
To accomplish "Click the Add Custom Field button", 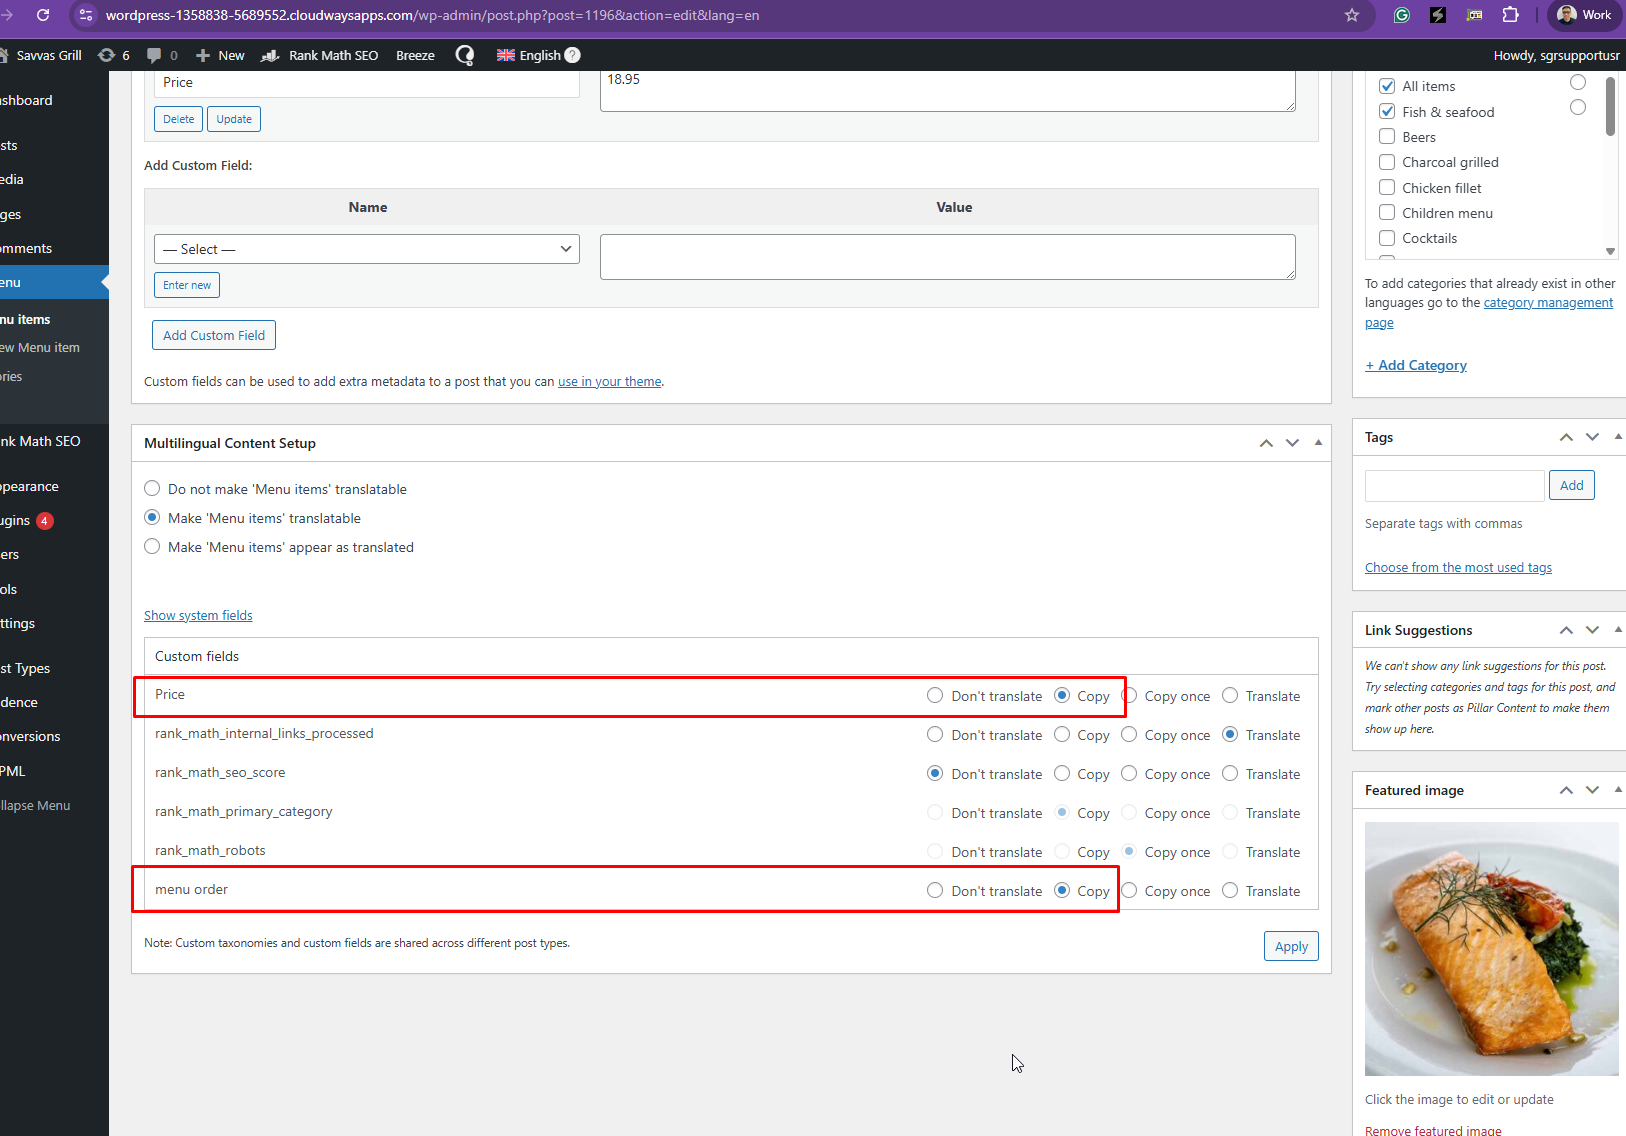I will (214, 335).
